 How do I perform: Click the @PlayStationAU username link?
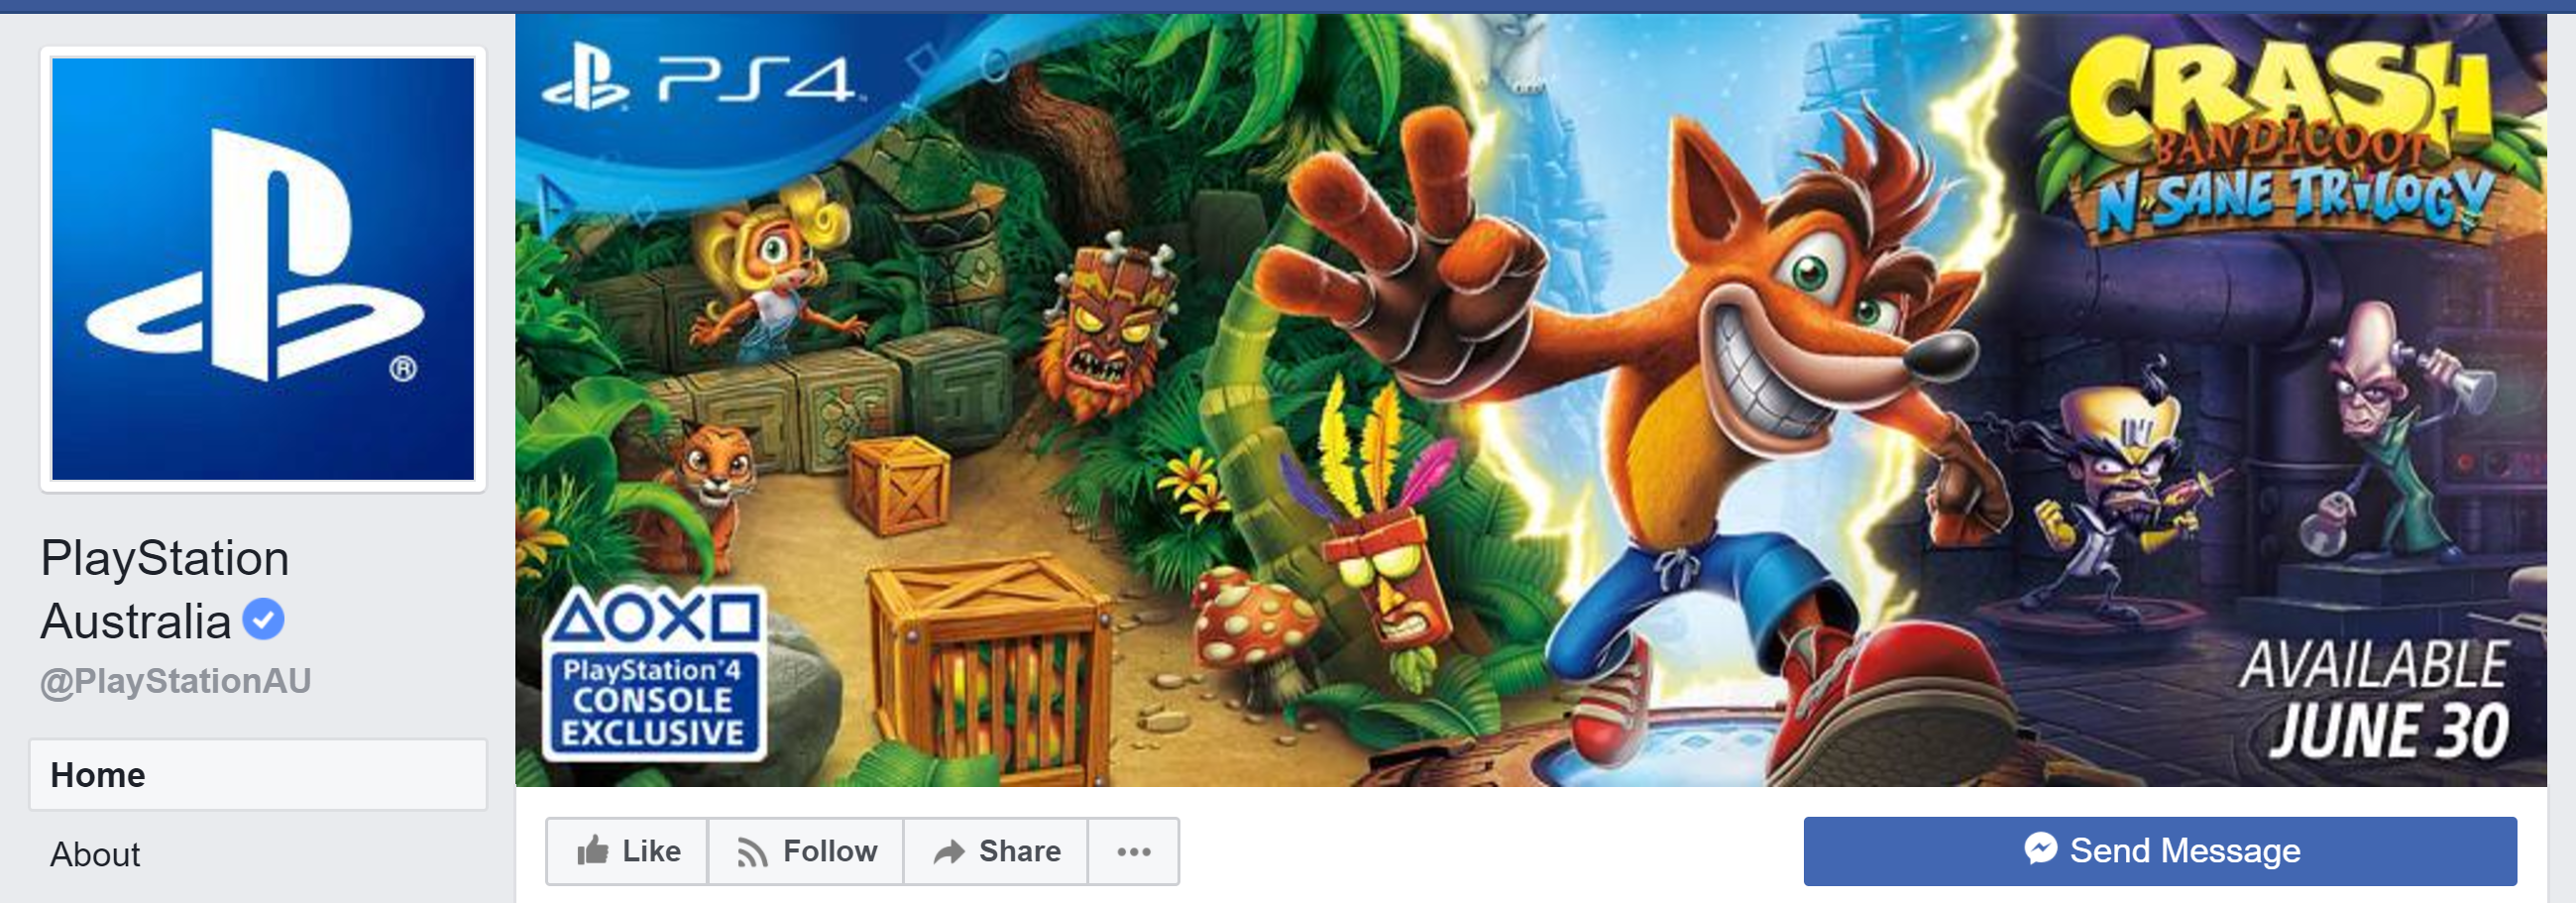tap(176, 682)
